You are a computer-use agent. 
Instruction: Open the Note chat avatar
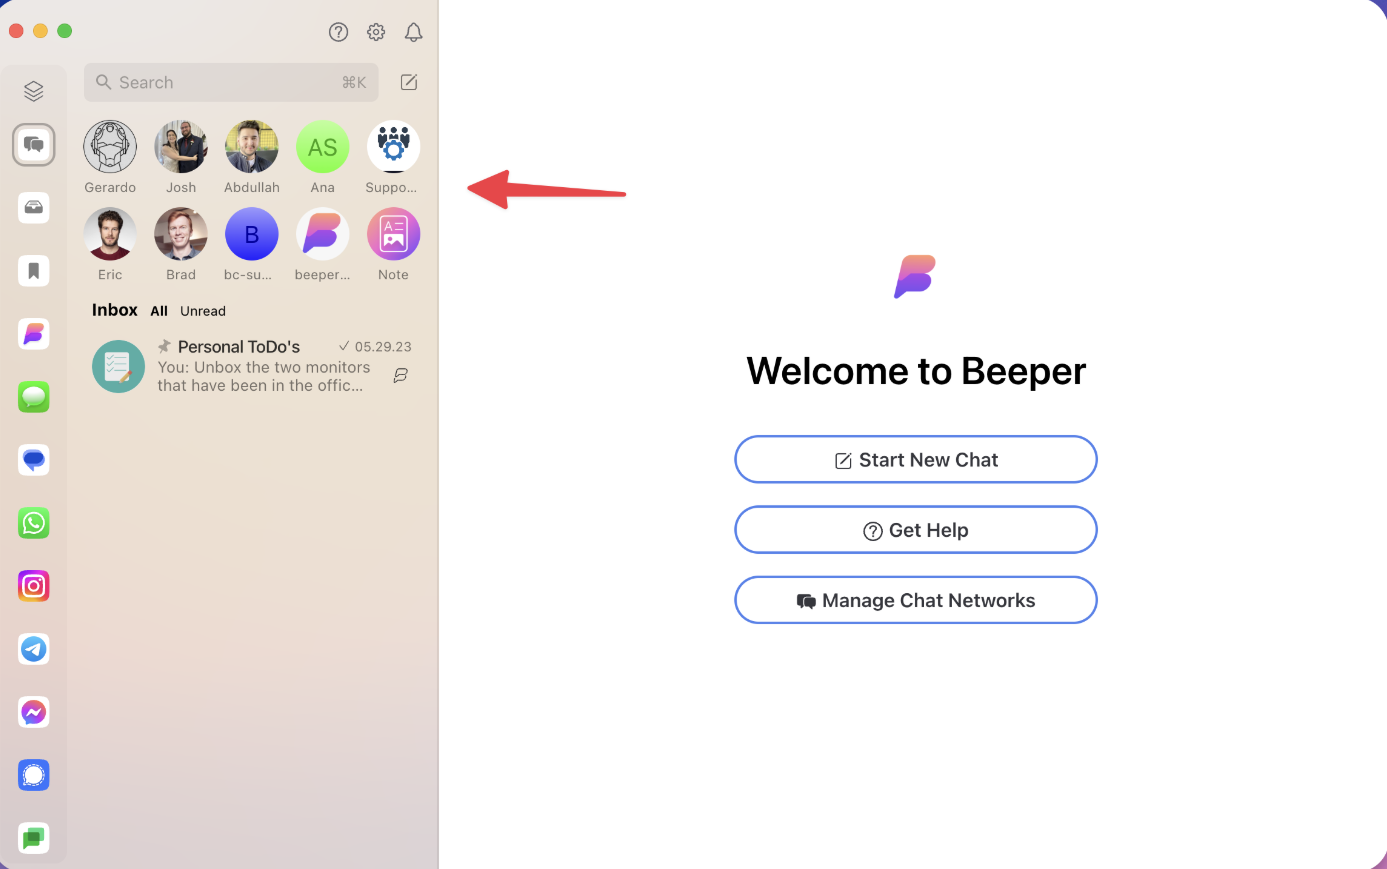pyautogui.click(x=393, y=234)
